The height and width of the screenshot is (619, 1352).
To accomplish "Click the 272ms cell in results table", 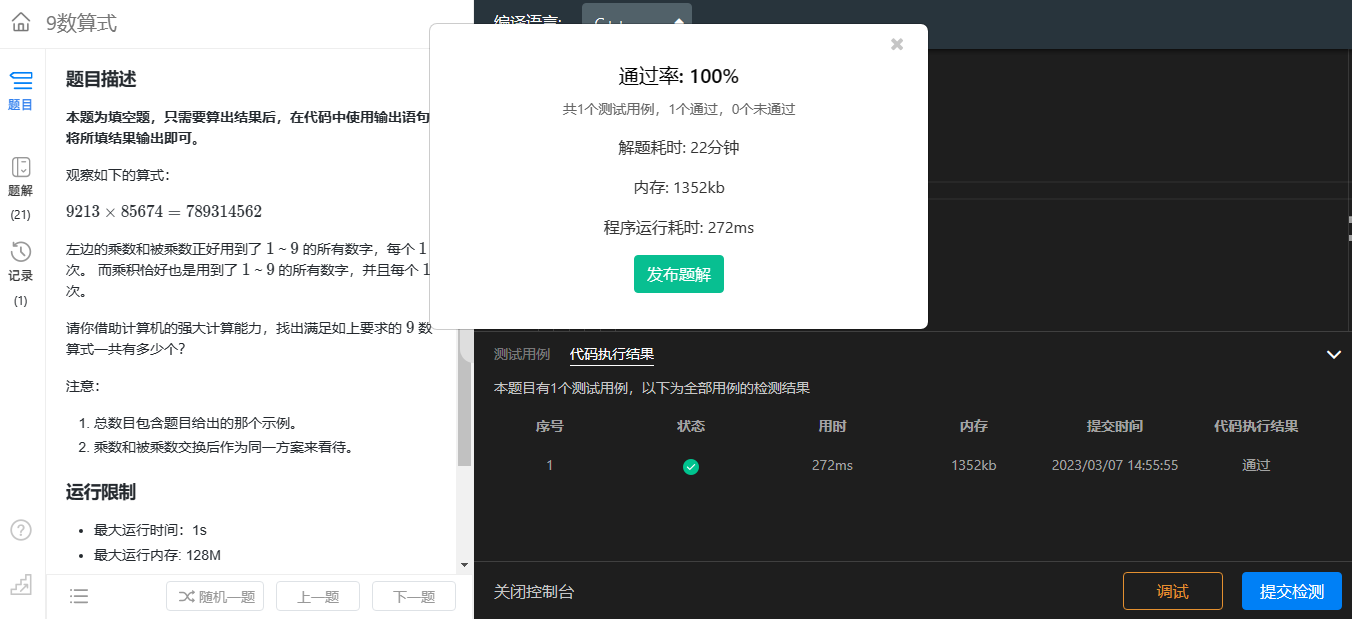I will coord(832,466).
